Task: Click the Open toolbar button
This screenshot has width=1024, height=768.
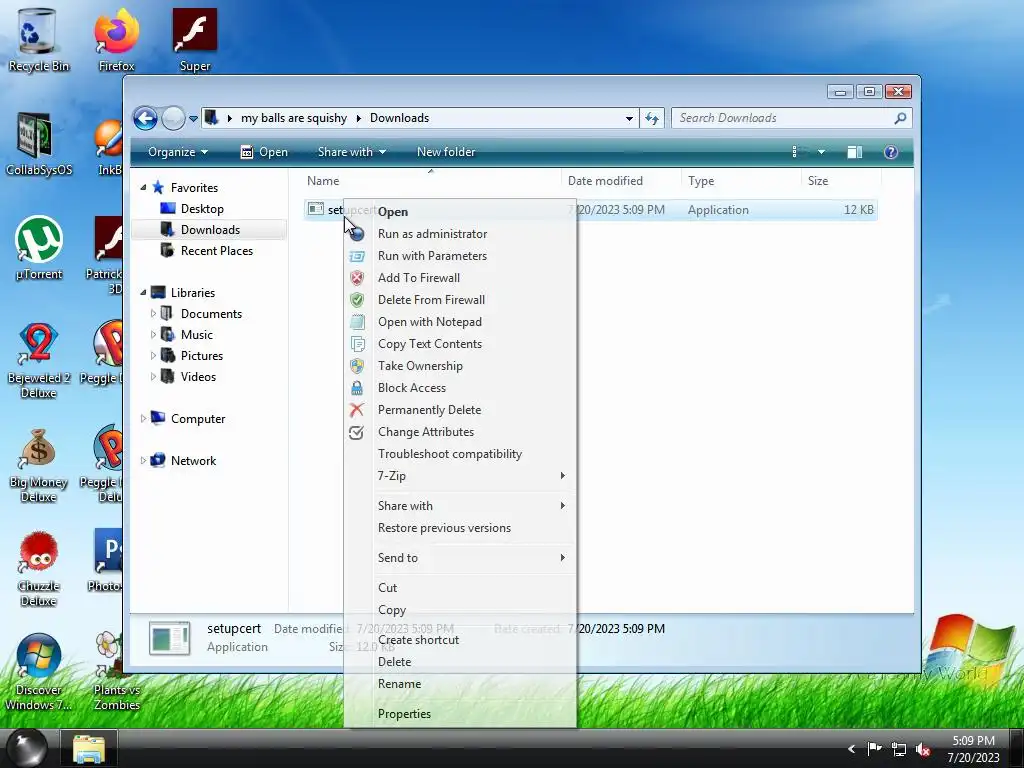Action: point(264,152)
